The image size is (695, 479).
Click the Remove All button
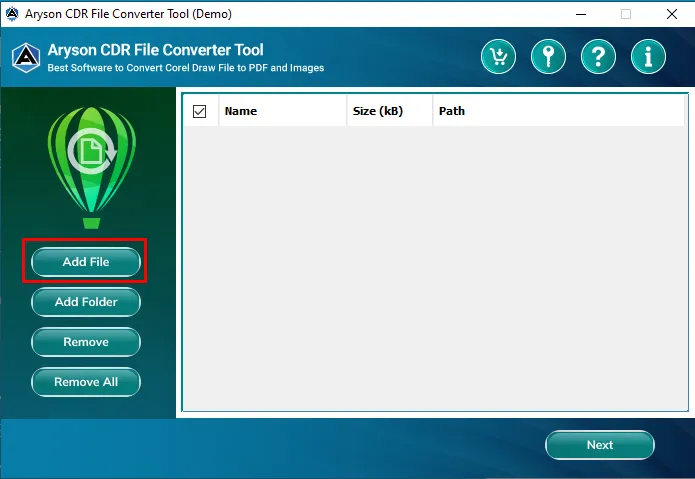(x=86, y=382)
